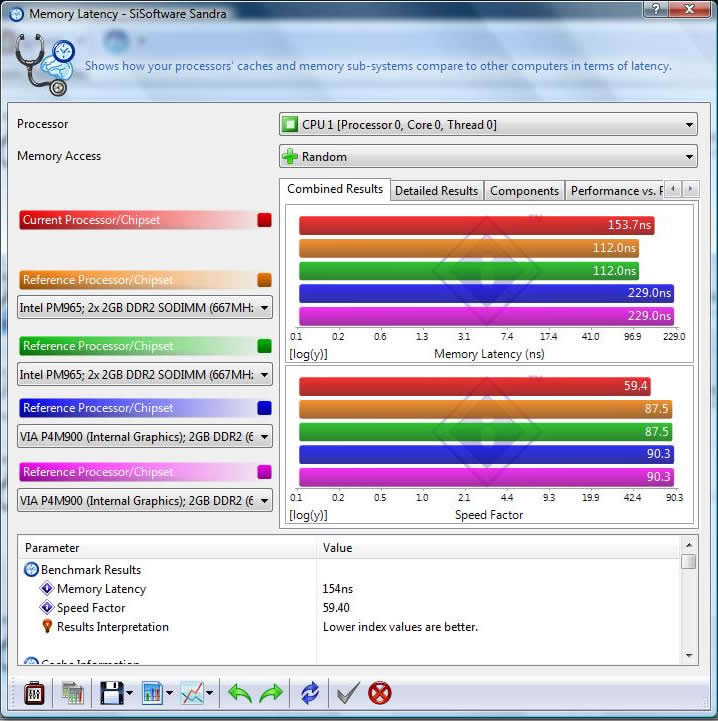Click the Value column header
The width and height of the screenshot is (718, 721).
(x=499, y=548)
